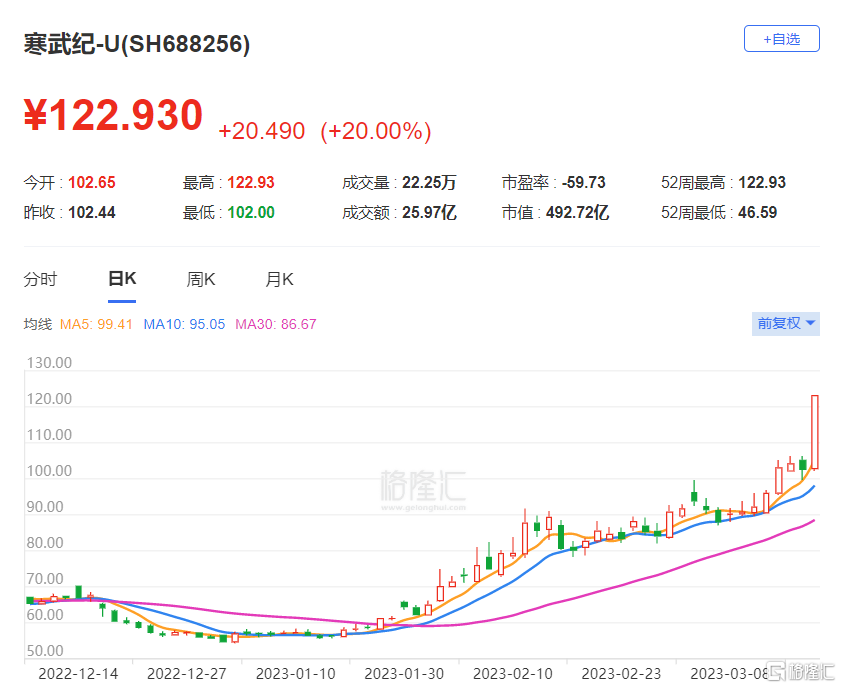
Task: Click the 50.00 y-axis label
Action: pyautogui.click(x=46, y=651)
